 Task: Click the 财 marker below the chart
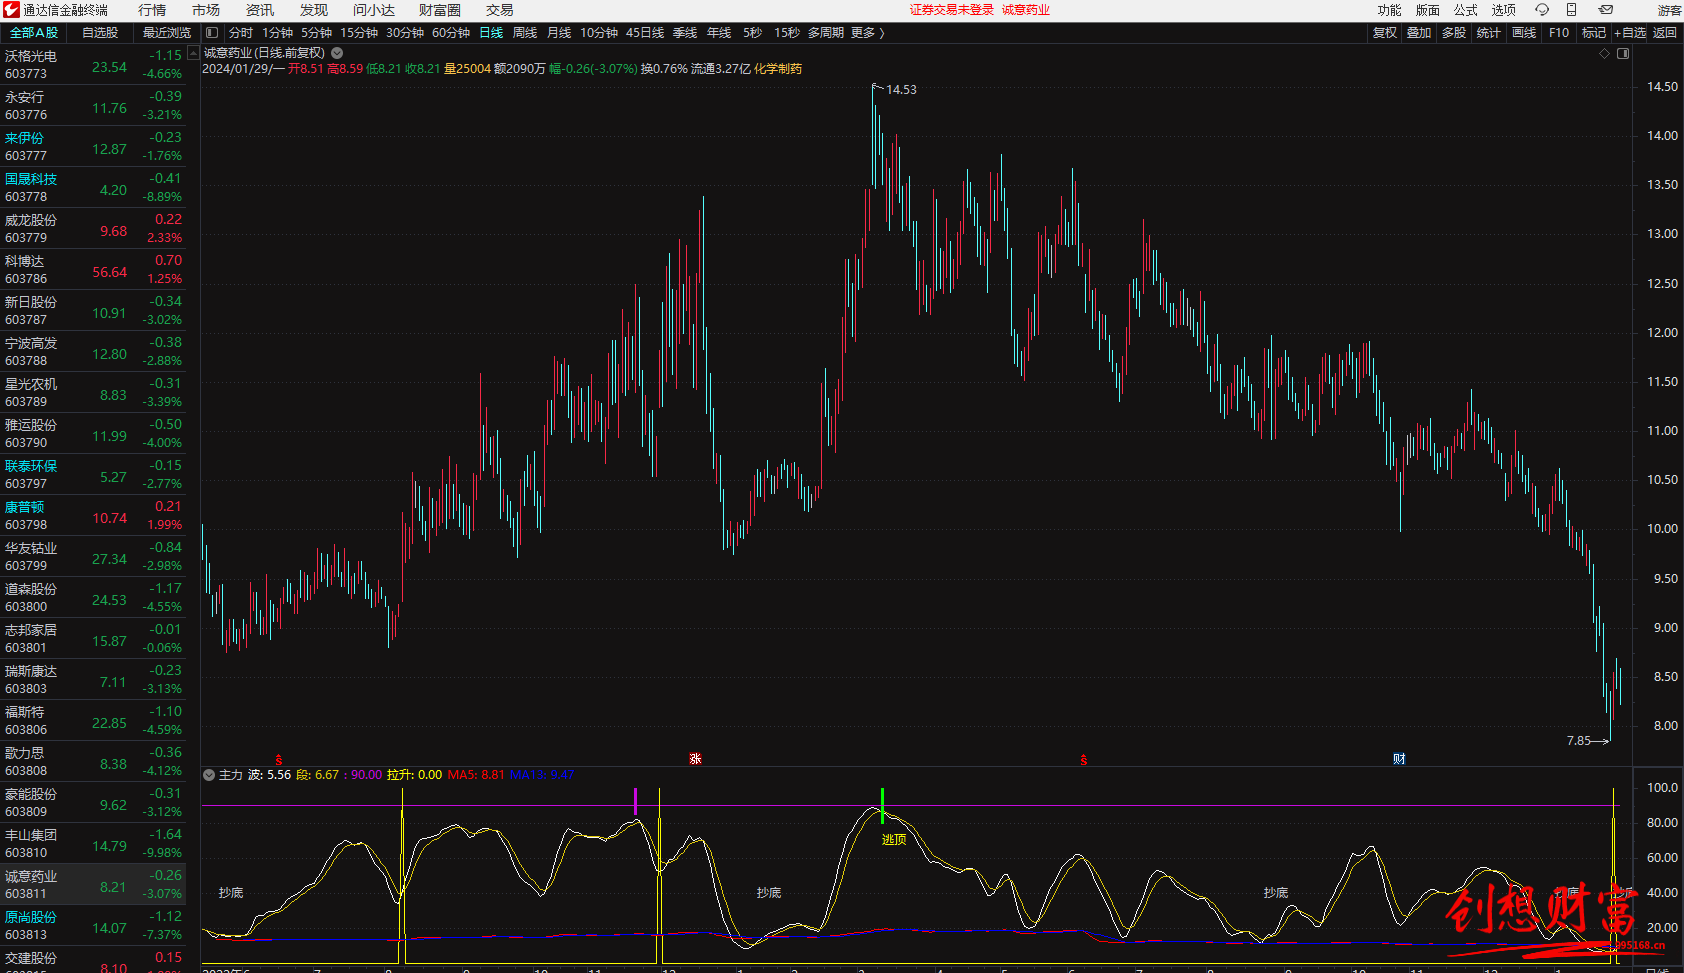pos(1399,759)
